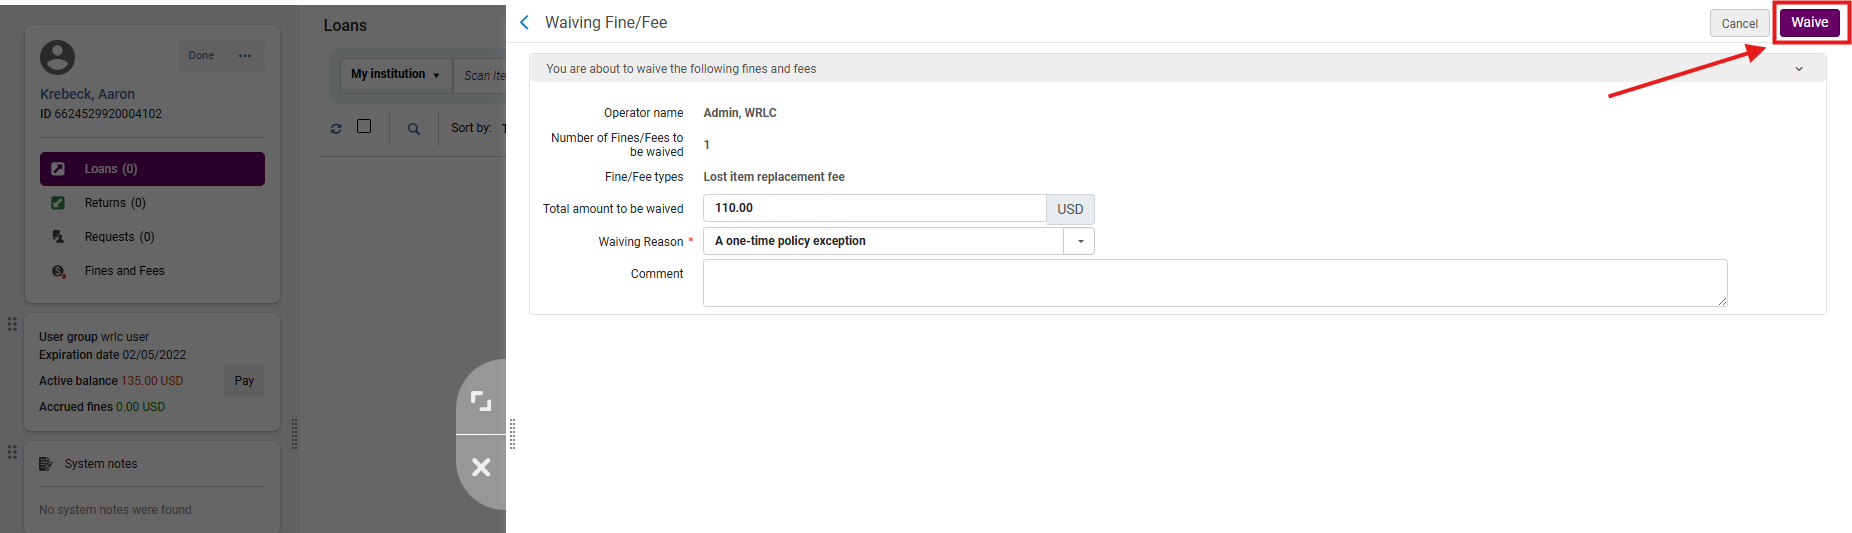Click the Cancel button

pyautogui.click(x=1739, y=24)
